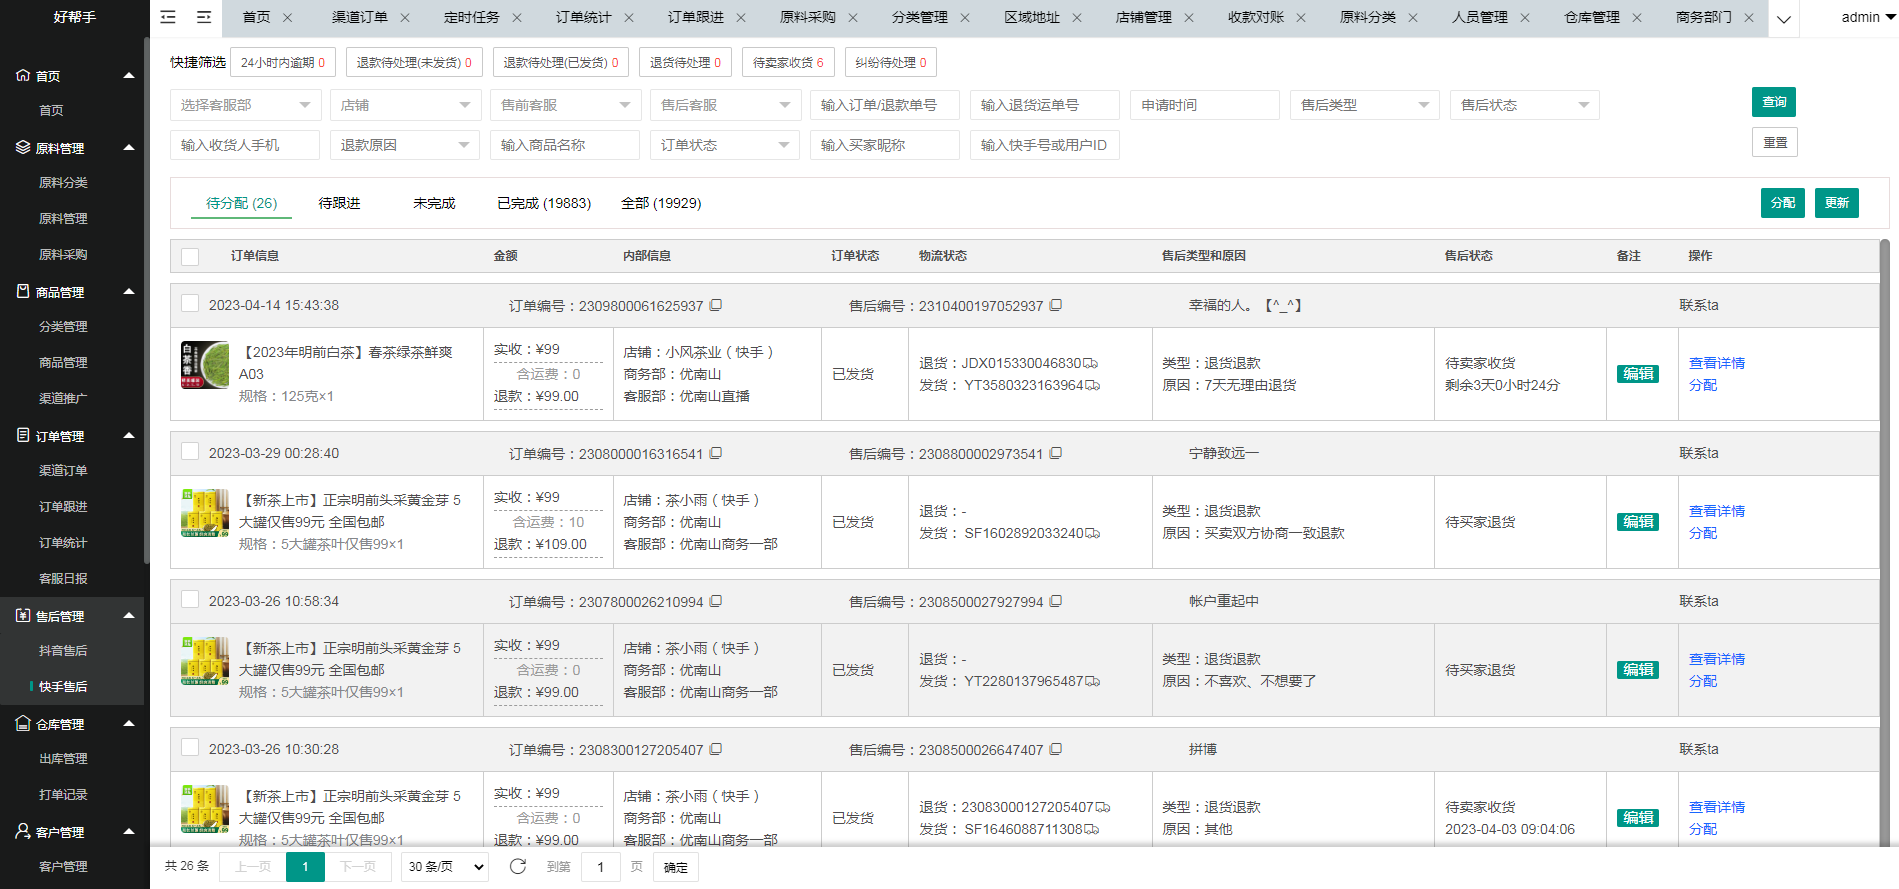Close the 定时任务 tab
1899x889 pixels.
(517, 18)
